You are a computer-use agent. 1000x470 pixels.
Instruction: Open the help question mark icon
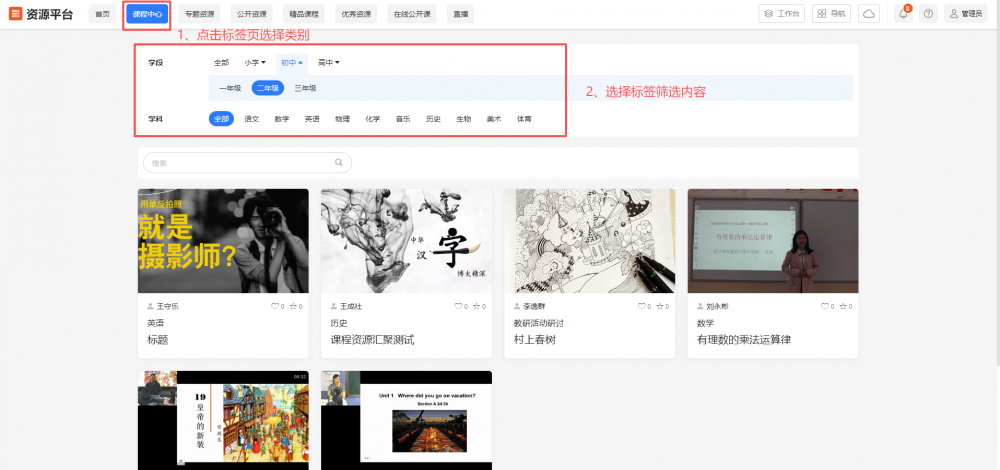tap(928, 14)
